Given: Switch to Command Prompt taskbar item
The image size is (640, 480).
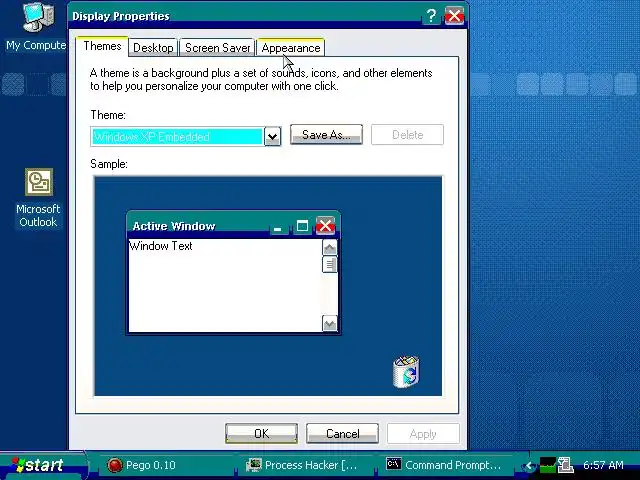Looking at the screenshot, I should (443, 465).
